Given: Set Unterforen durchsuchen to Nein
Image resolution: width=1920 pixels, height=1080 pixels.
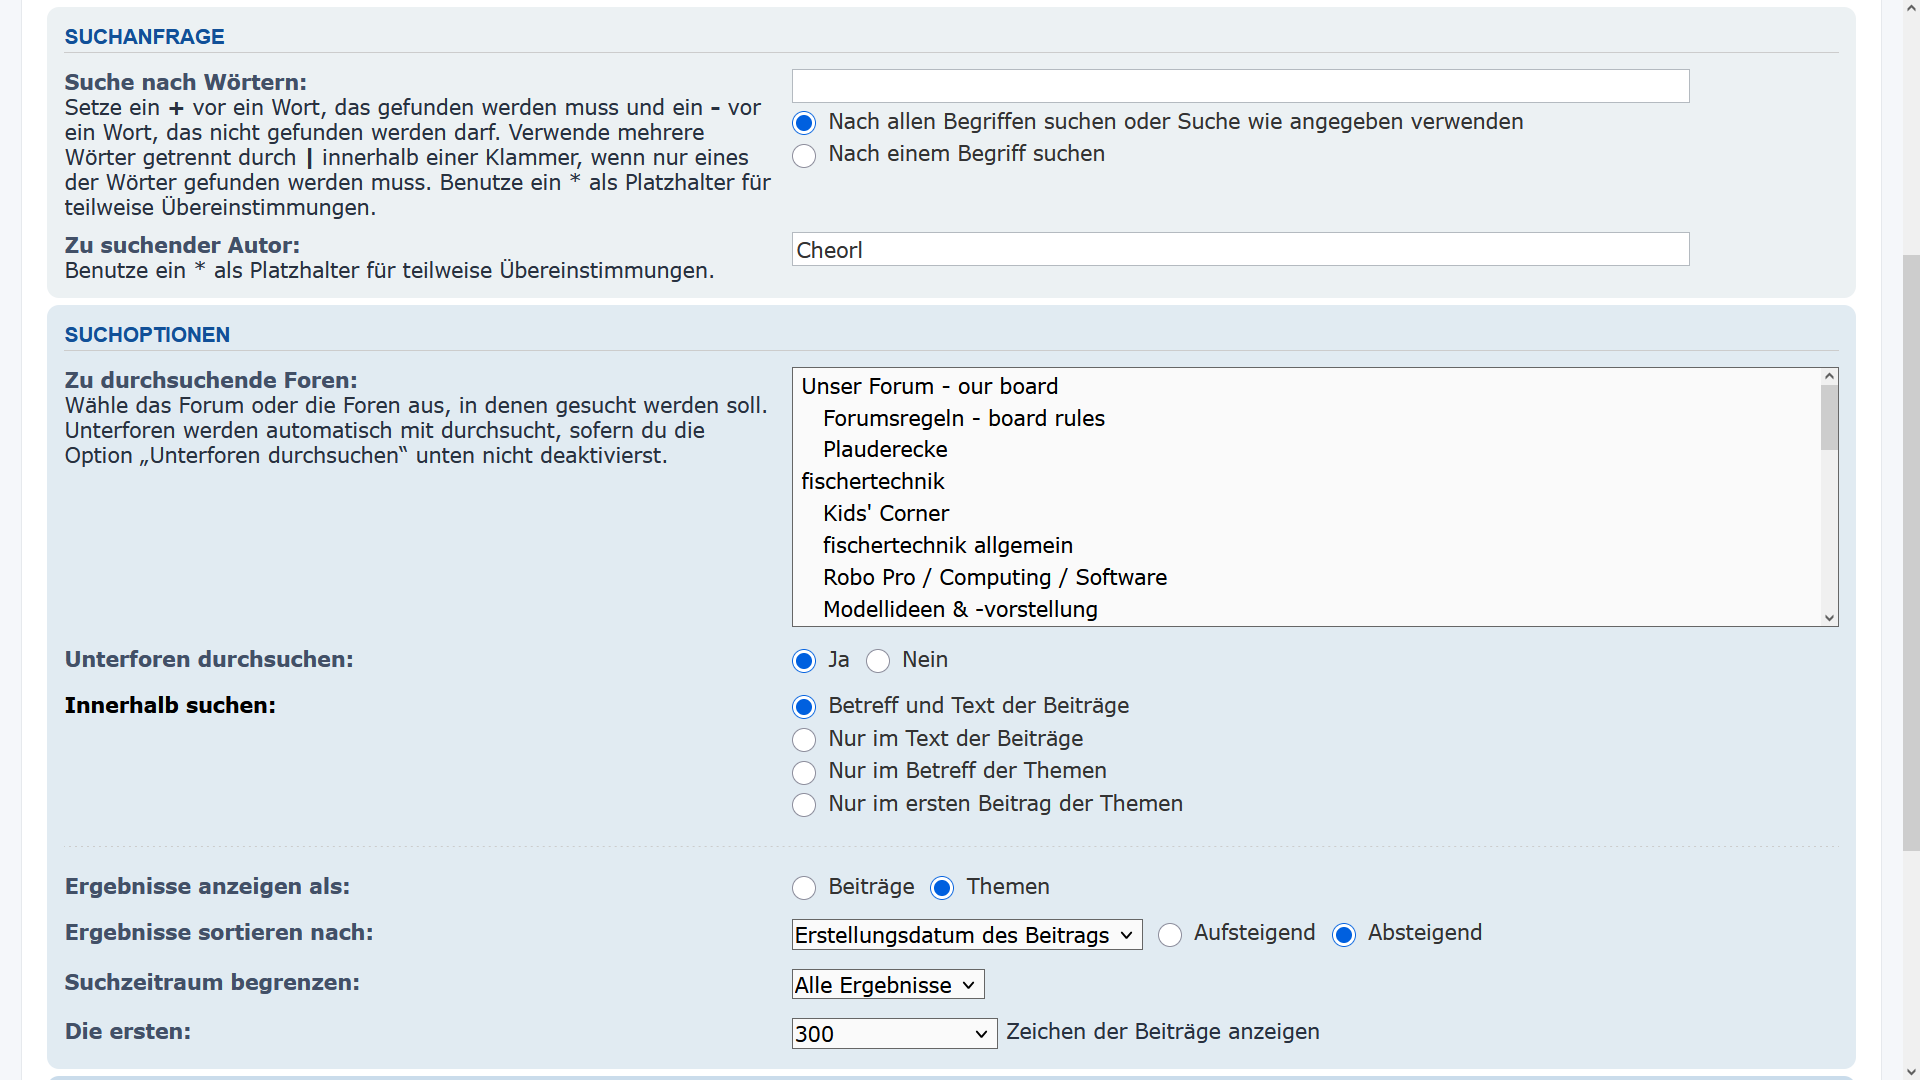Looking at the screenshot, I should [878, 661].
